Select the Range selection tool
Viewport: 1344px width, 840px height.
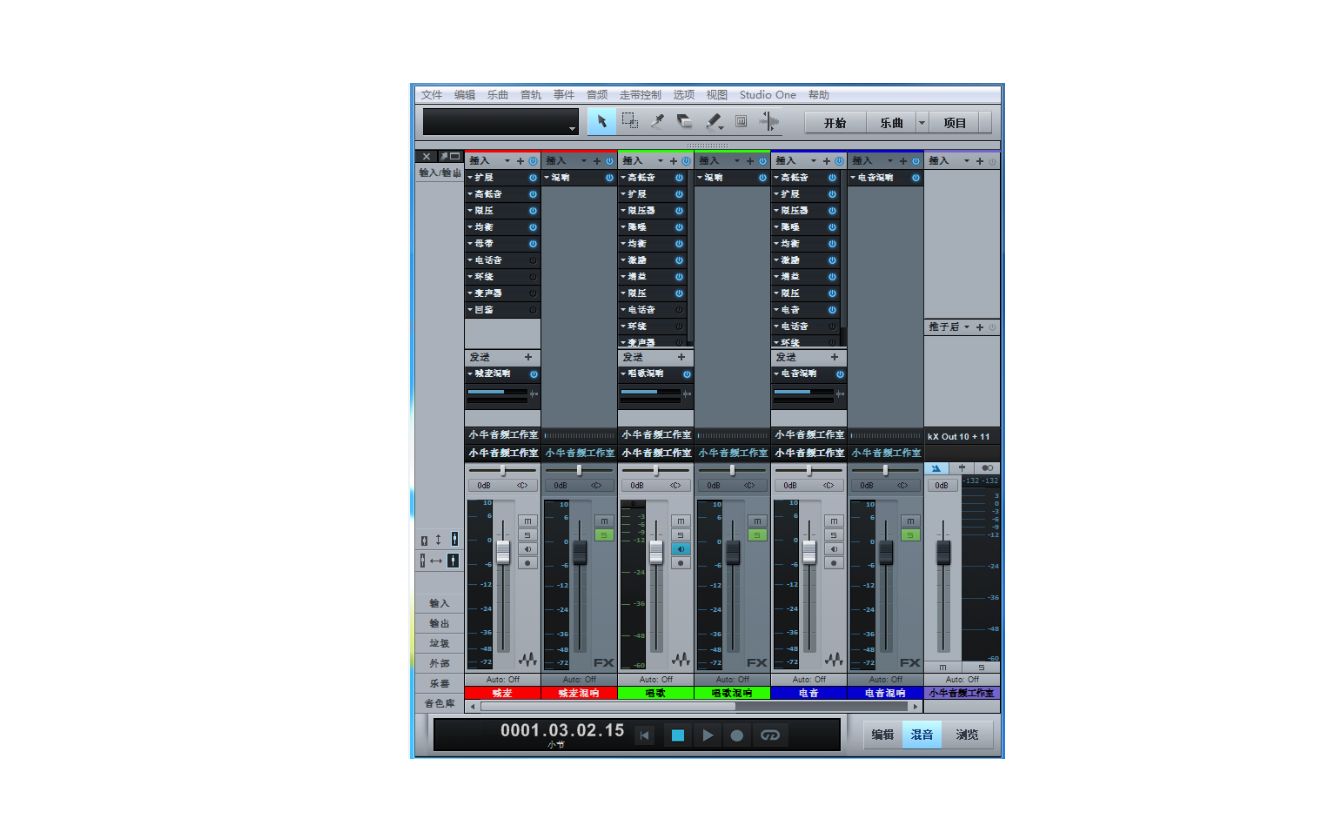(x=630, y=122)
